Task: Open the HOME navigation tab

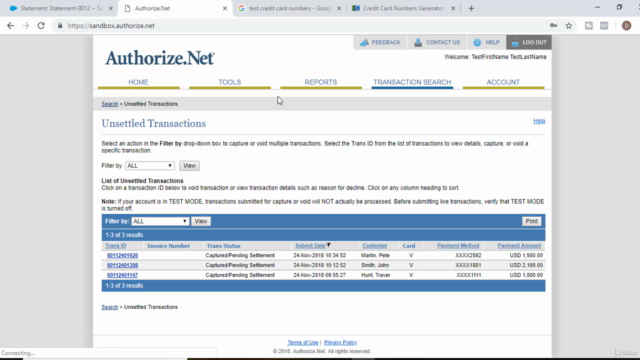Action: (138, 82)
